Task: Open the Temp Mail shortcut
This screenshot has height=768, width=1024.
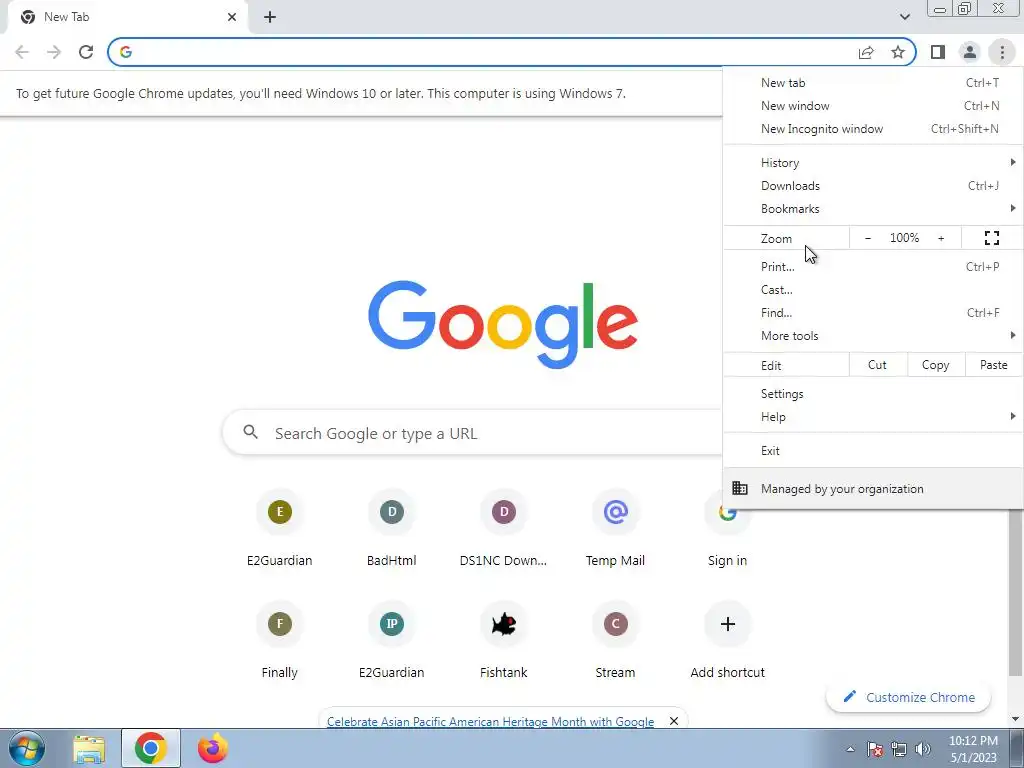Action: [x=615, y=530]
